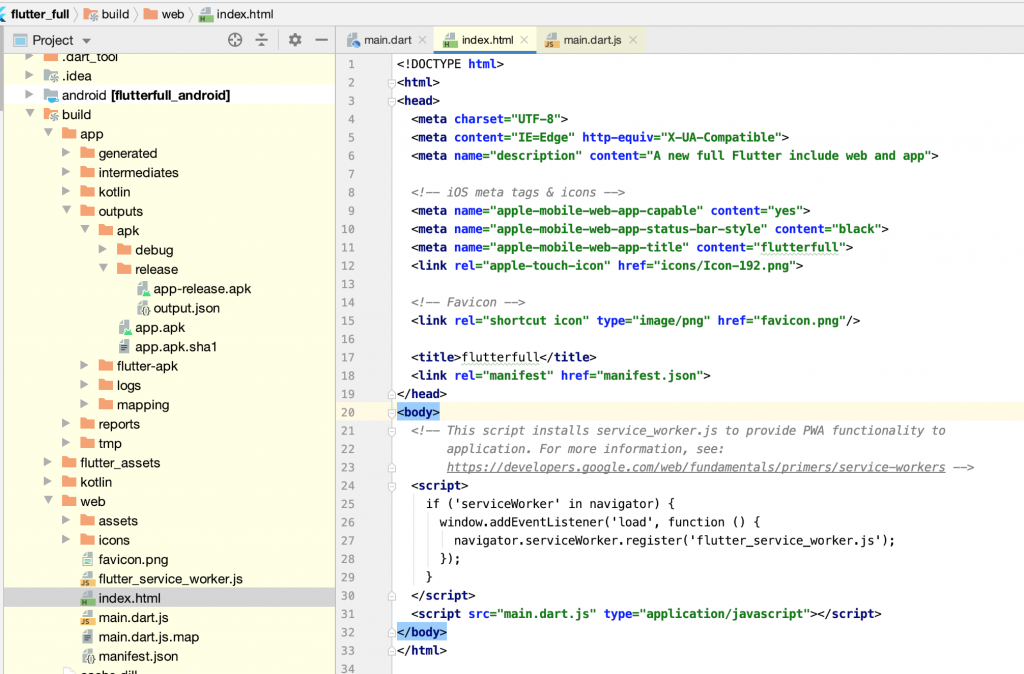Click build in the breadcrumb bar
This screenshot has height=674, width=1024.
(x=106, y=14)
